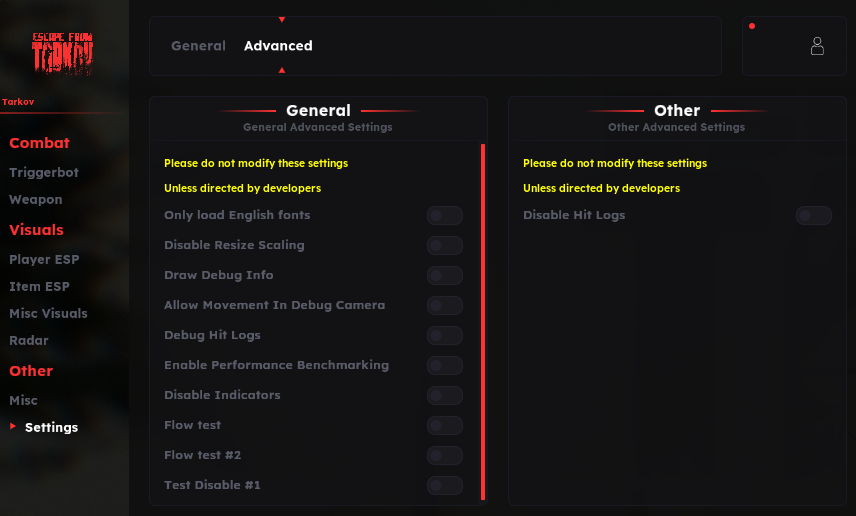Turn on Draw Debug Info
The width and height of the screenshot is (856, 516).
pos(445,275)
